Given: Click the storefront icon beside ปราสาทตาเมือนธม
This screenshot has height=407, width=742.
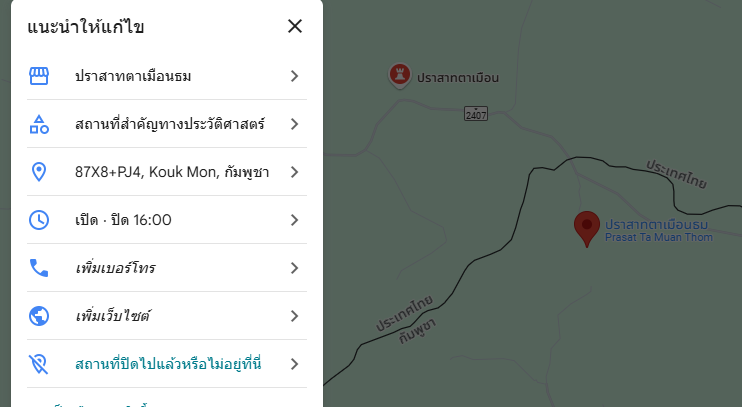Looking at the screenshot, I should [39, 76].
